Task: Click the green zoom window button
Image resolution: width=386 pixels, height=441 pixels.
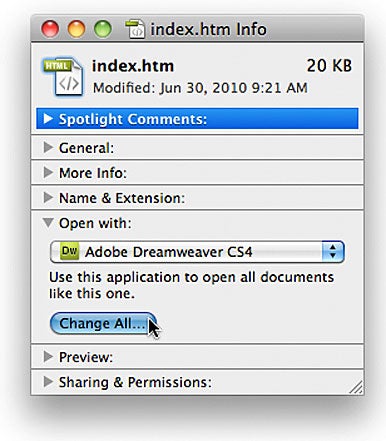Action: pos(103,29)
